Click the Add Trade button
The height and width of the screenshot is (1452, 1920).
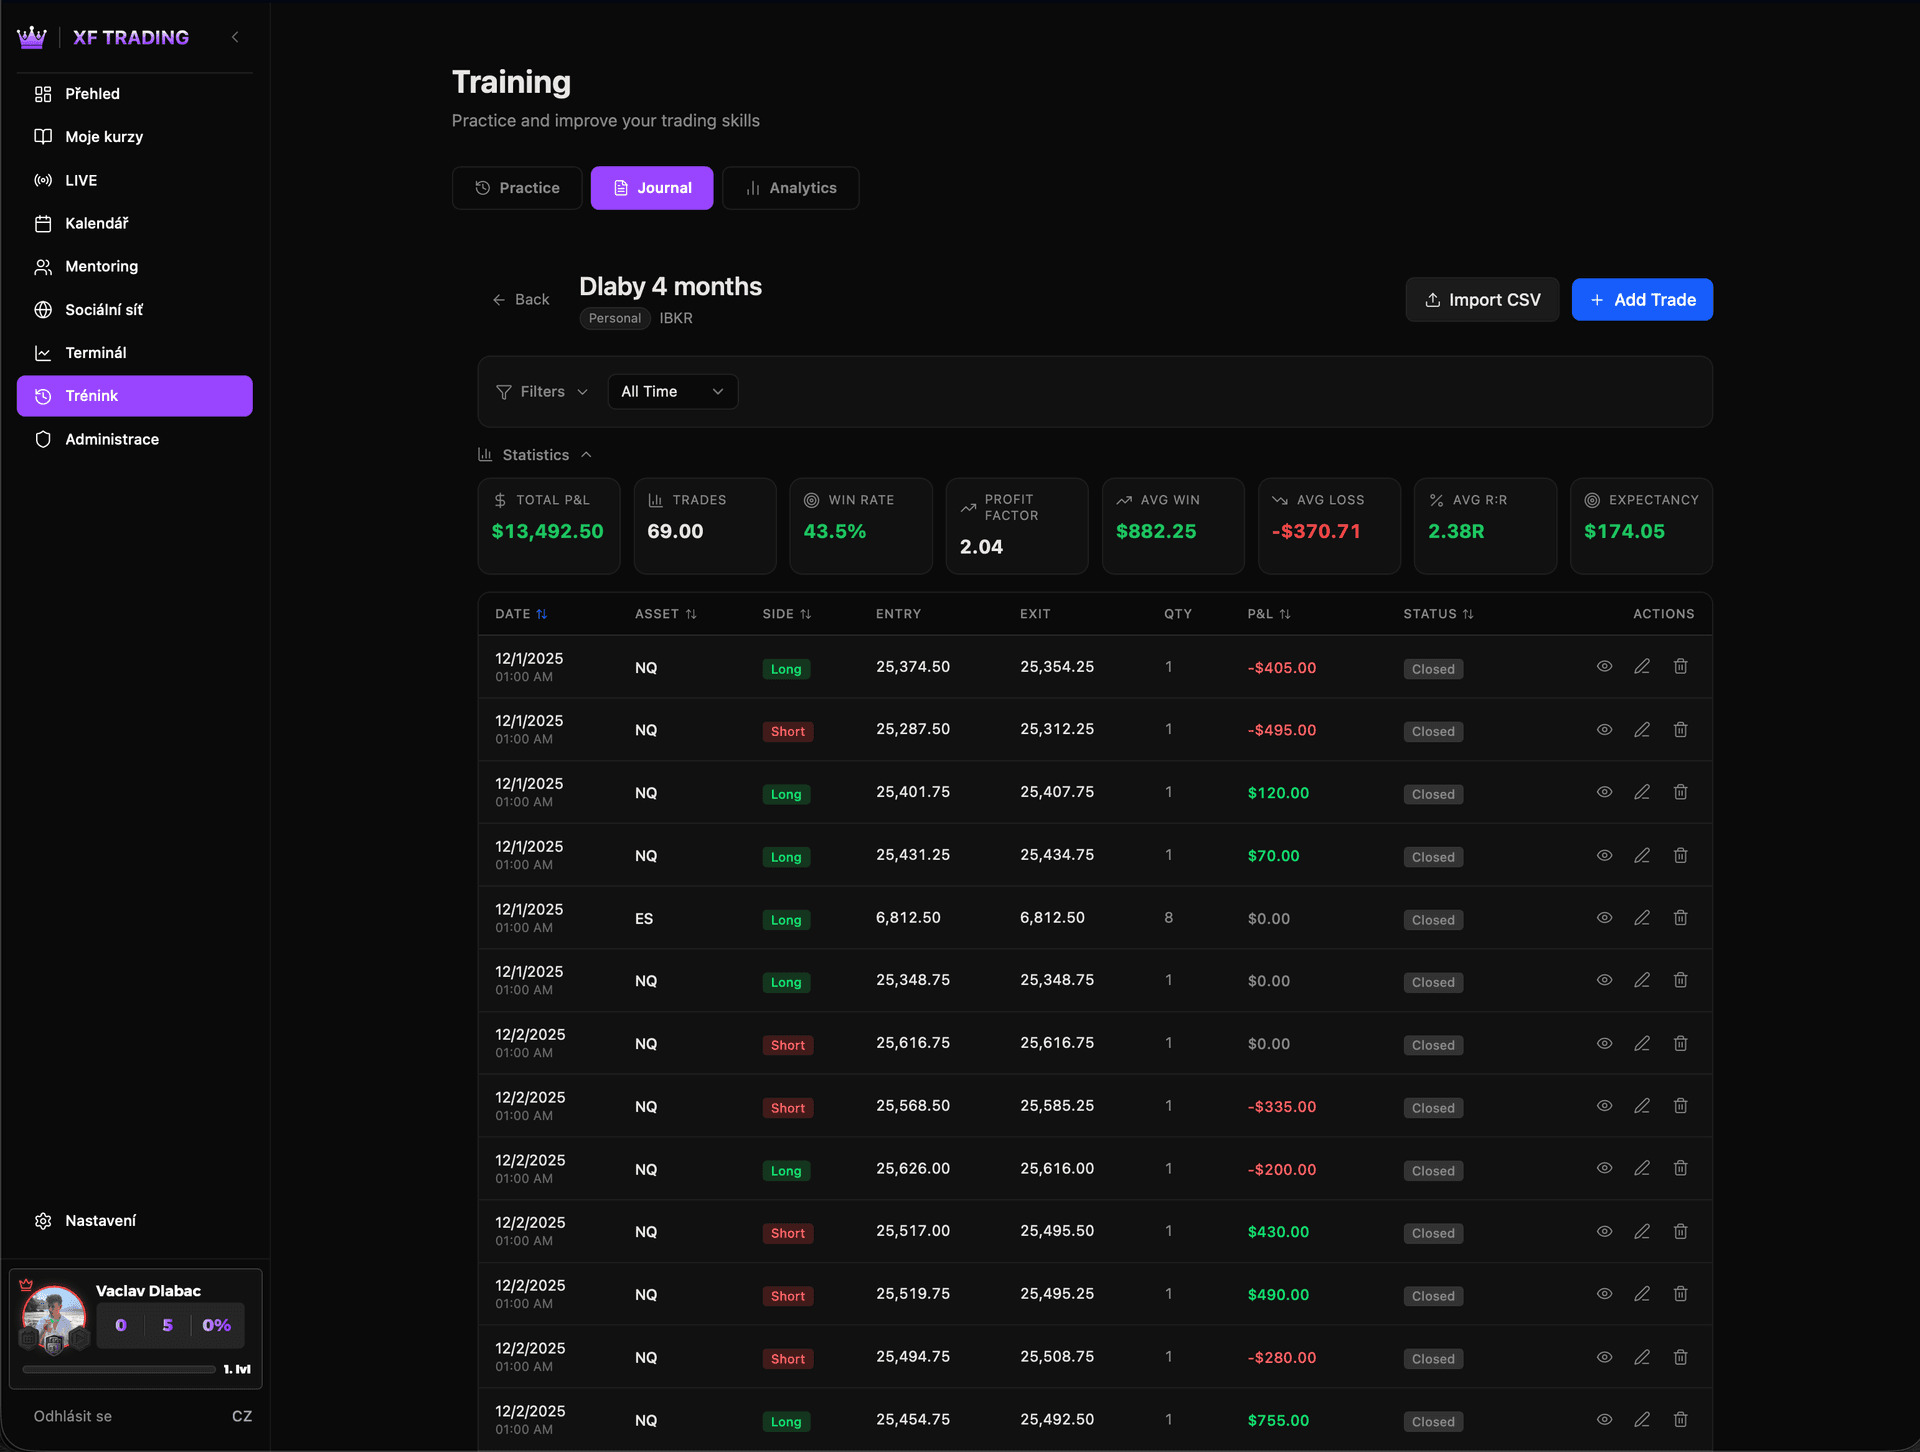[1641, 300]
